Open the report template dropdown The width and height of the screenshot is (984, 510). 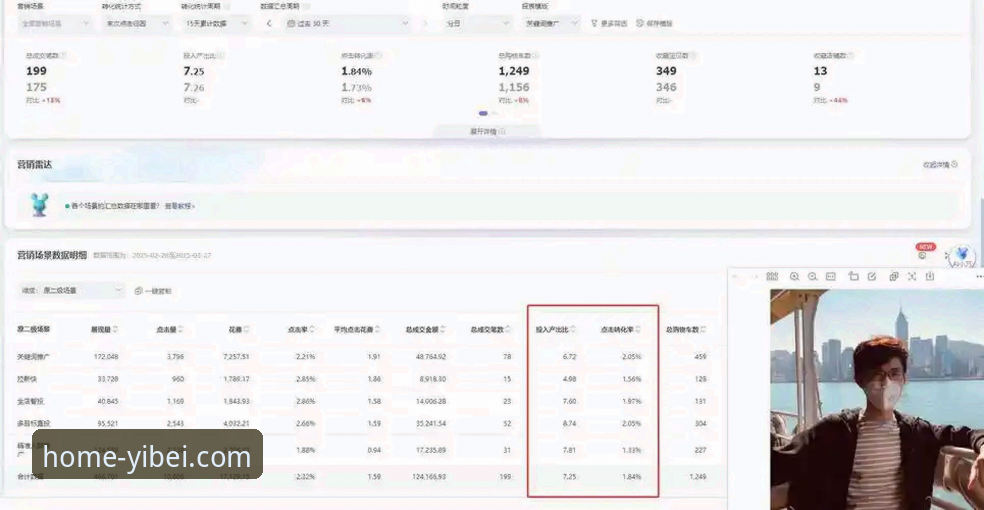[551, 23]
